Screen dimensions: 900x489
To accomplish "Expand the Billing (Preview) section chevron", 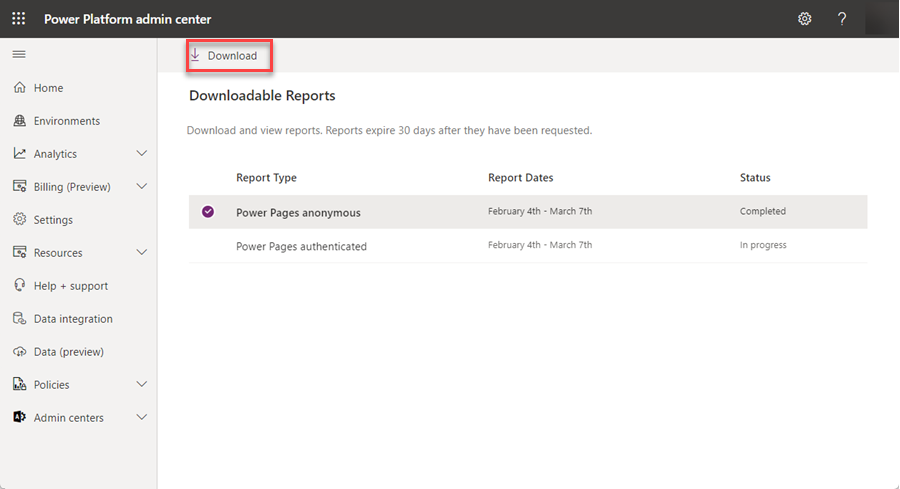I will 141,187.
